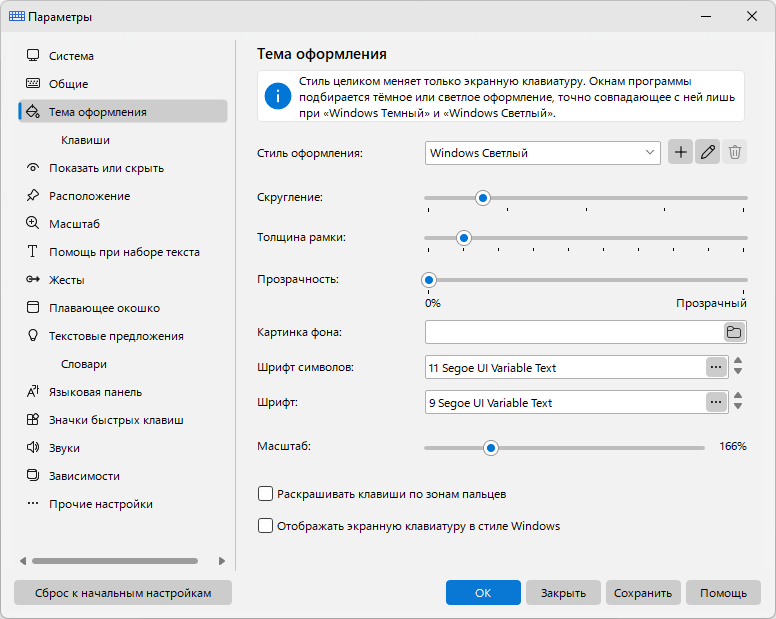Viewport: 776px width, 619px height.
Task: Click the Сохранить button
Action: pyautogui.click(x=643, y=593)
